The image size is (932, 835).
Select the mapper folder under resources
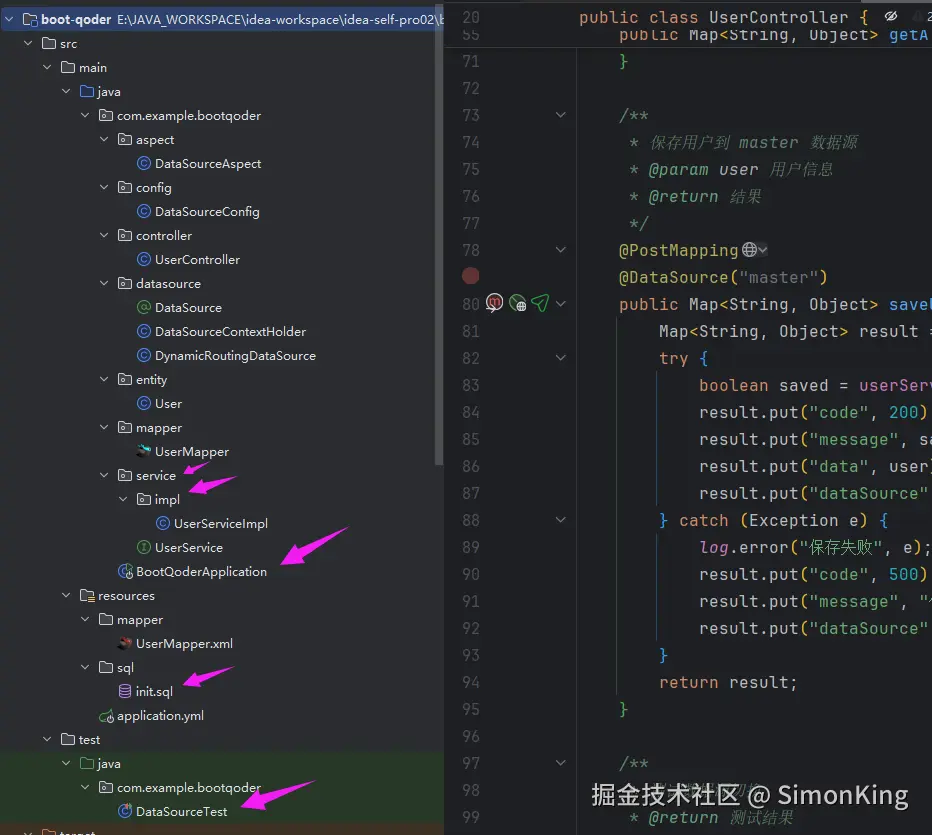coord(140,620)
